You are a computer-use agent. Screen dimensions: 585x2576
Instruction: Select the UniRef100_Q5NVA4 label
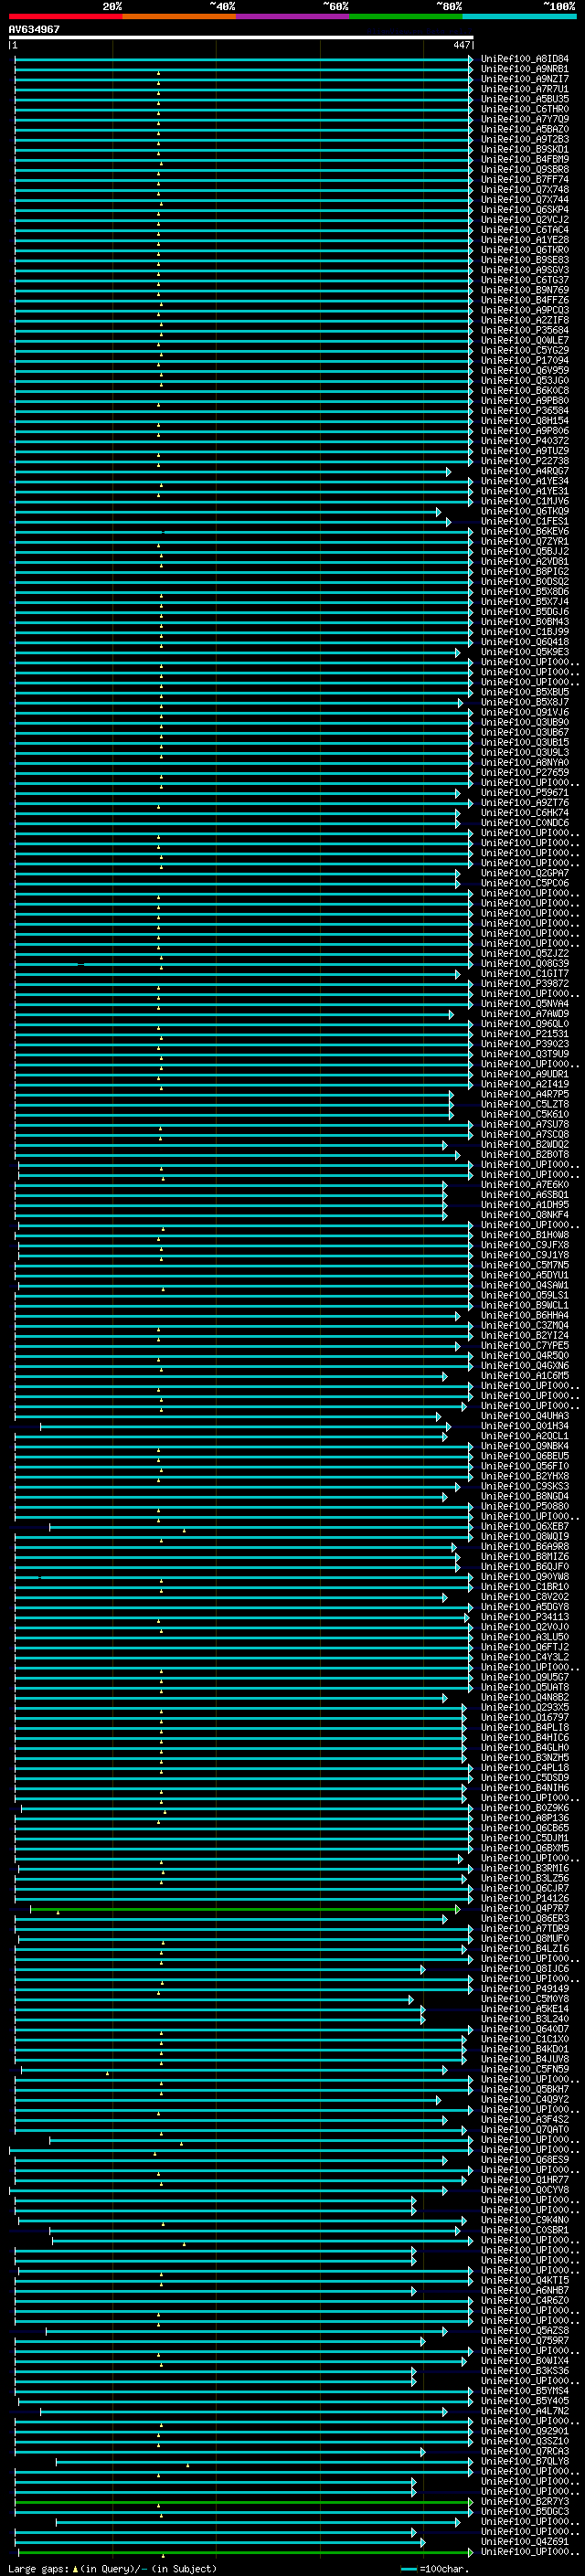click(525, 1003)
